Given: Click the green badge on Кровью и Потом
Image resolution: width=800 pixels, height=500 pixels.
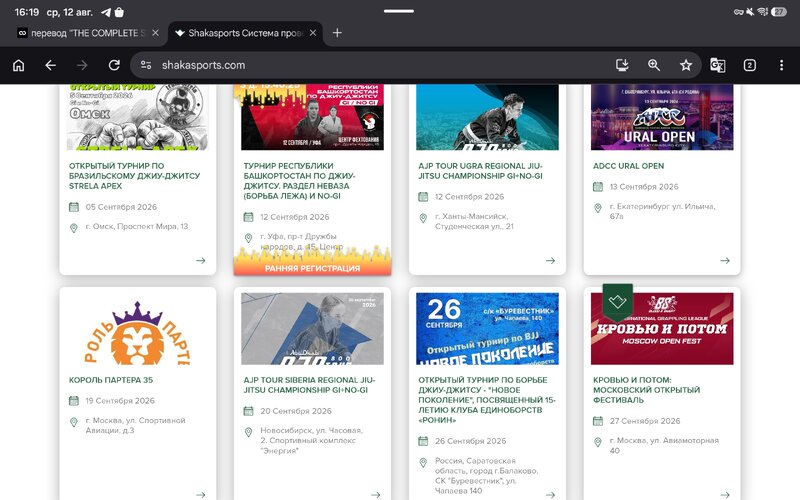Looking at the screenshot, I should click(x=617, y=302).
